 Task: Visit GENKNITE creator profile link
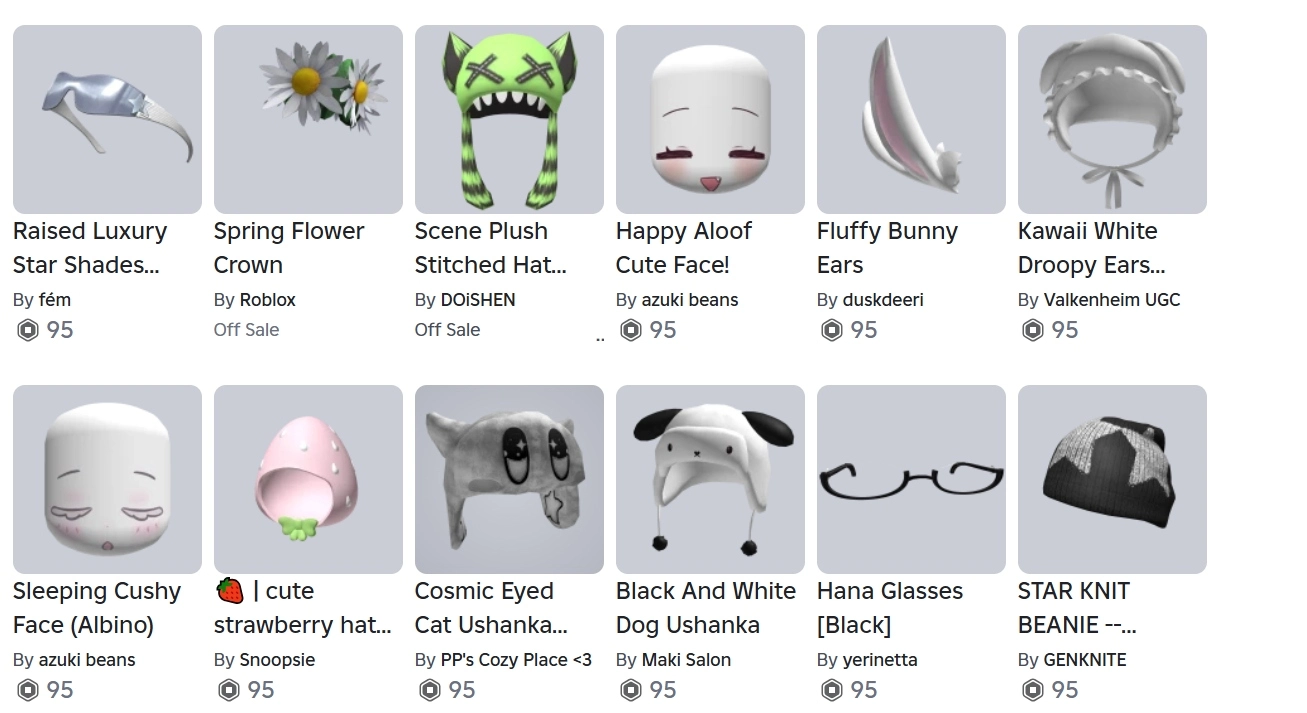(1085, 659)
